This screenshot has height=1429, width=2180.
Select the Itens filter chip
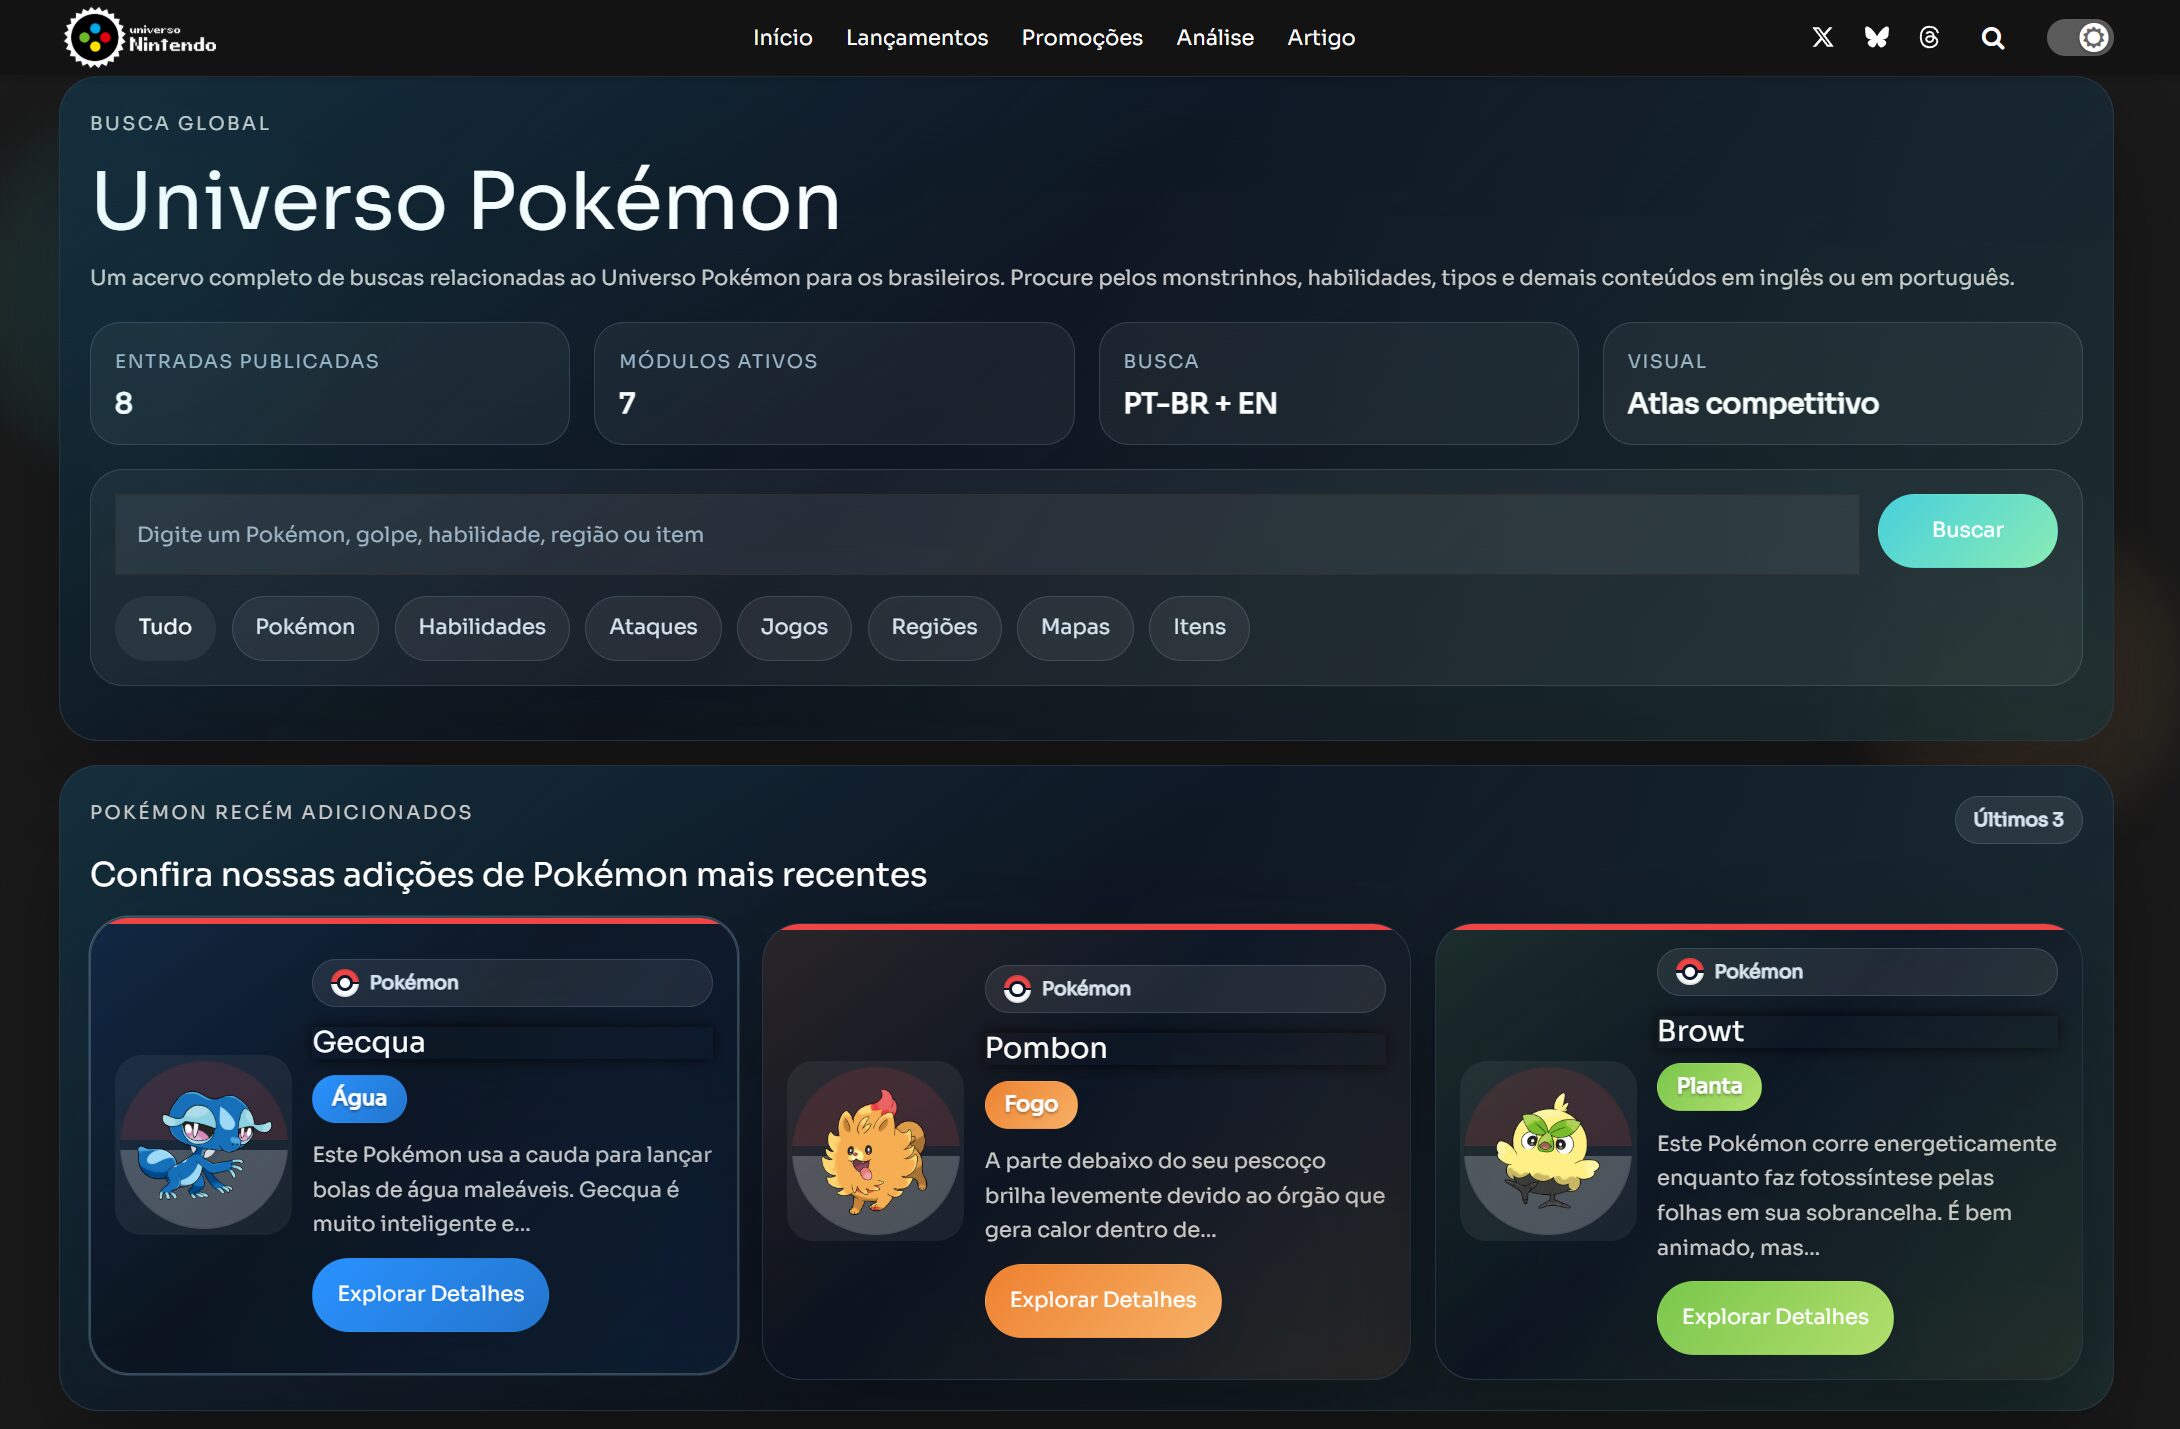point(1199,627)
